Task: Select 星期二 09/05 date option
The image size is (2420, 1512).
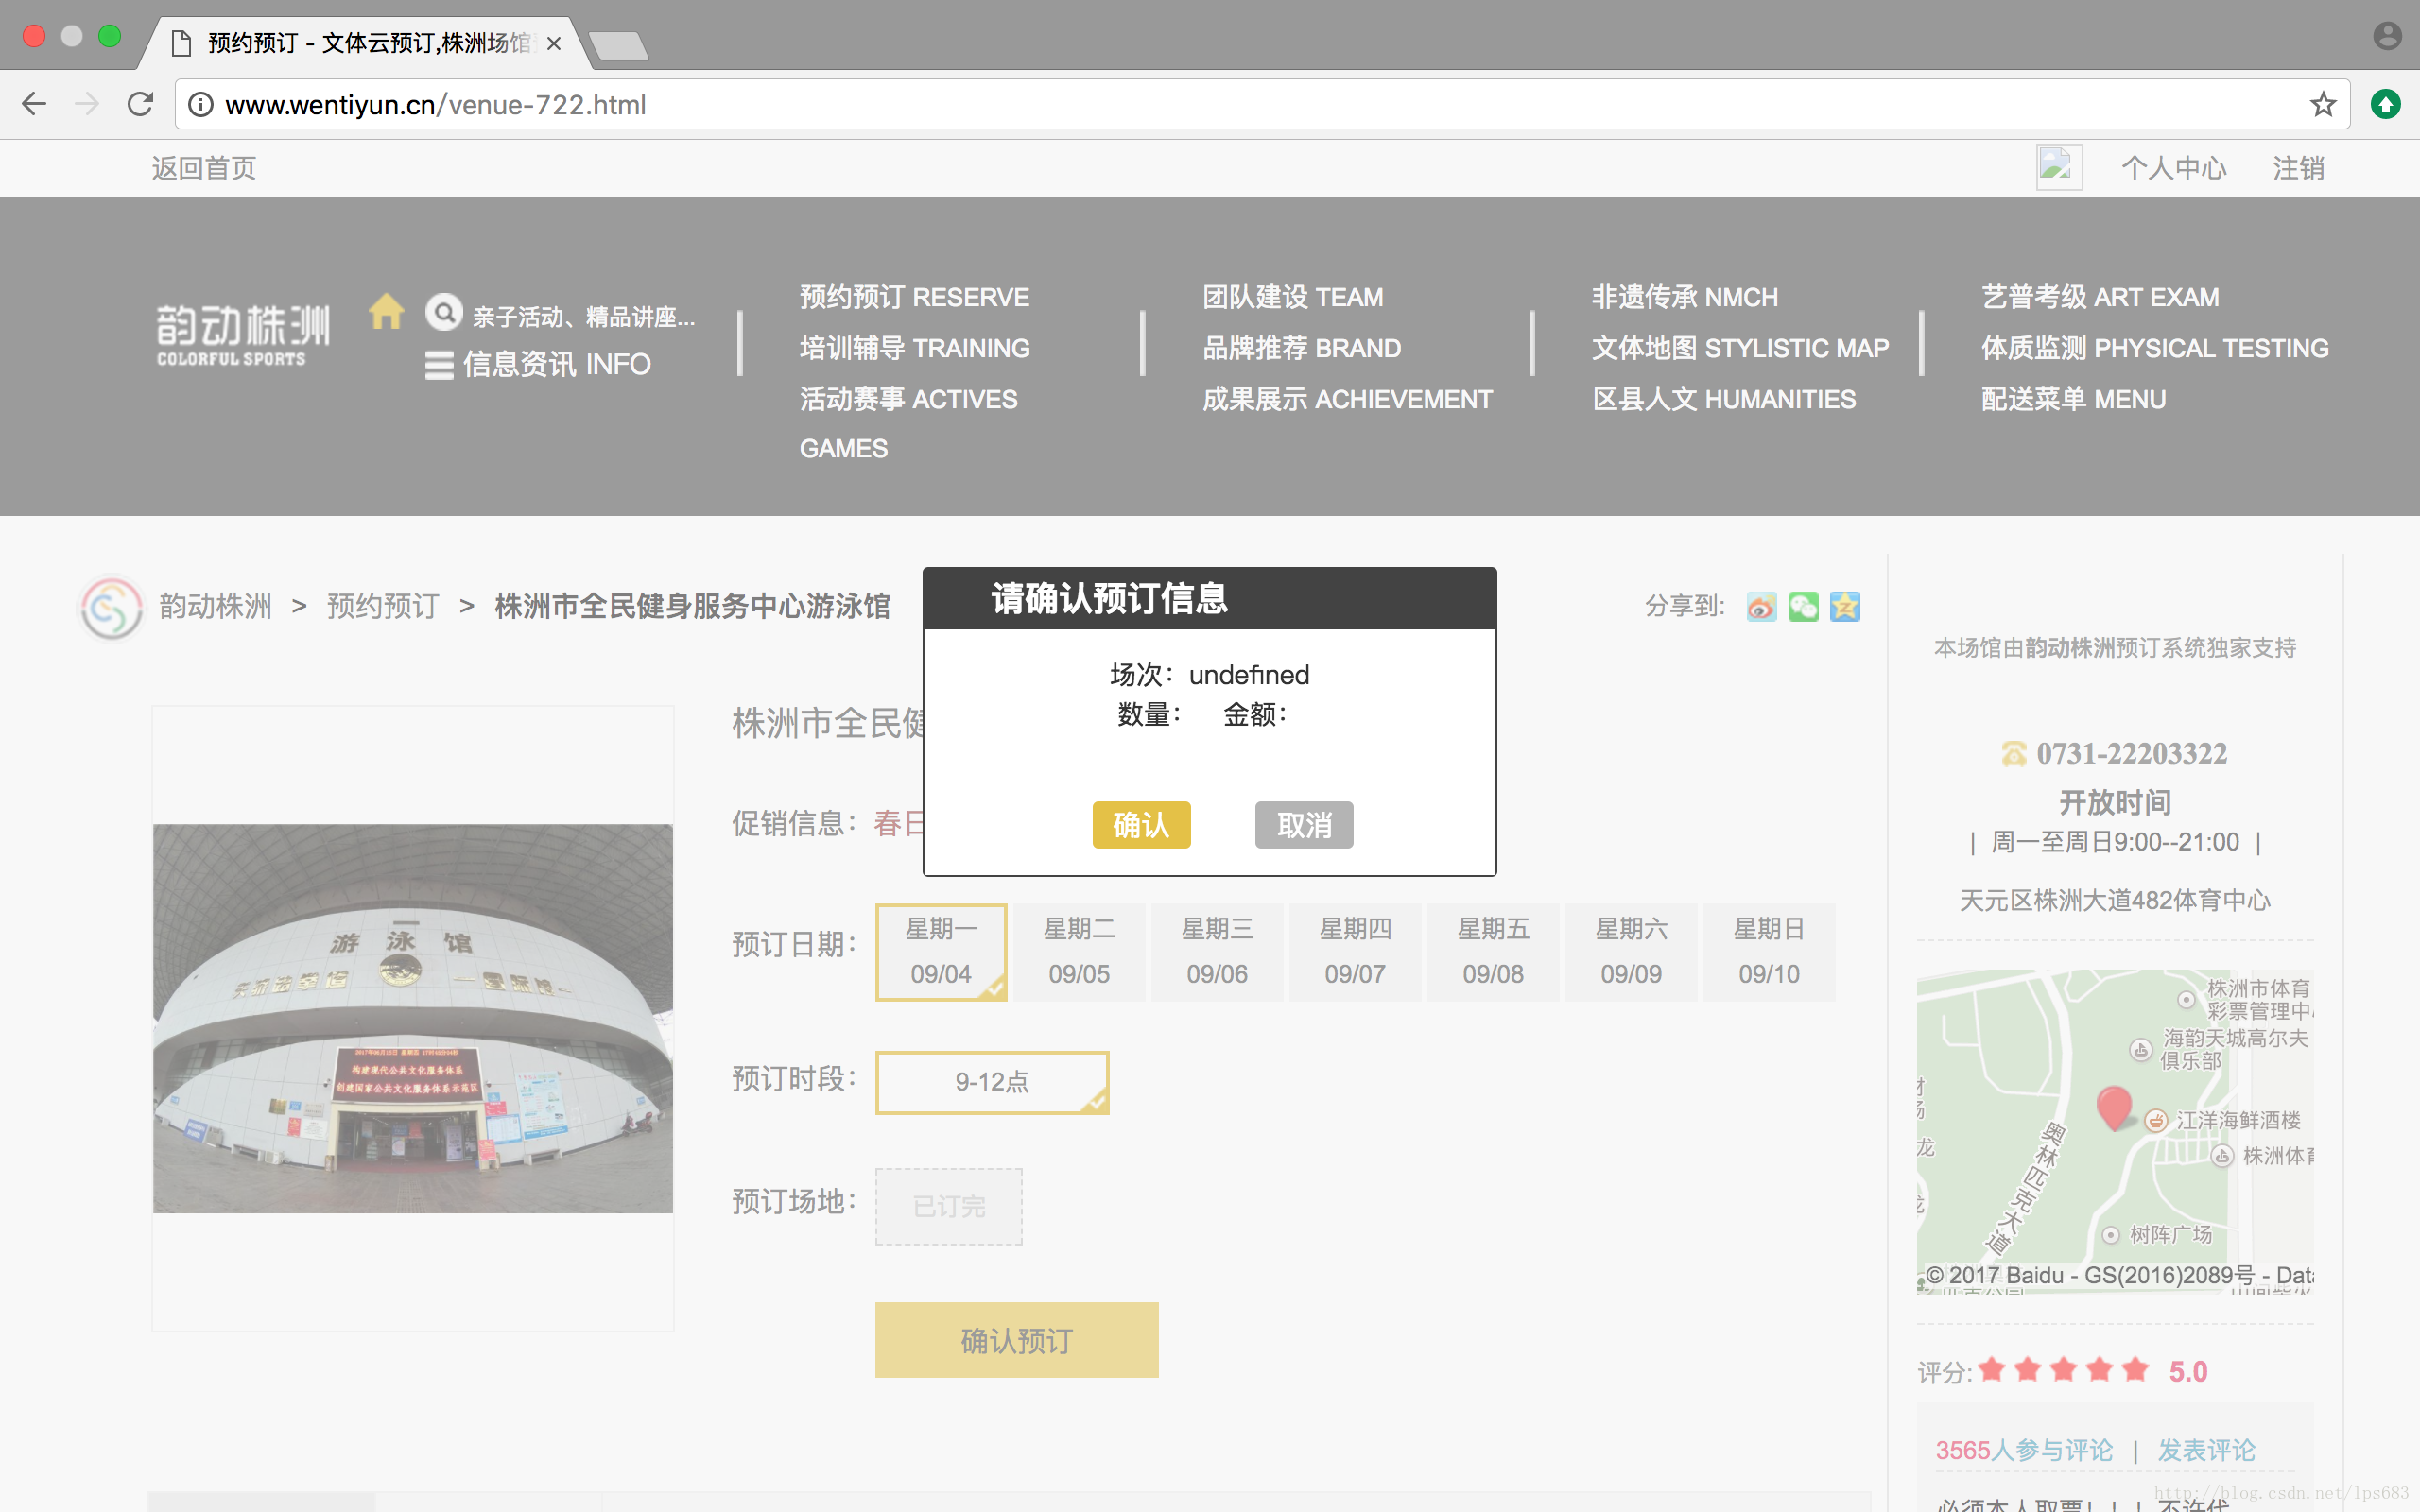Action: point(1079,952)
